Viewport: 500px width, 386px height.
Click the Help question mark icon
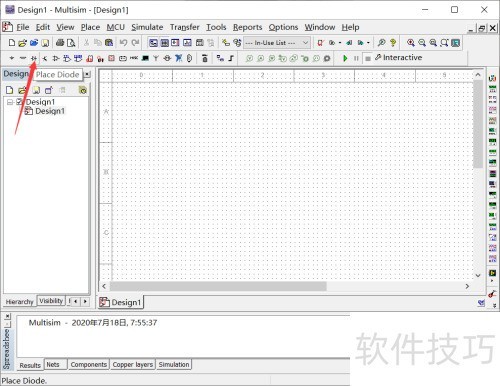[x=393, y=43]
